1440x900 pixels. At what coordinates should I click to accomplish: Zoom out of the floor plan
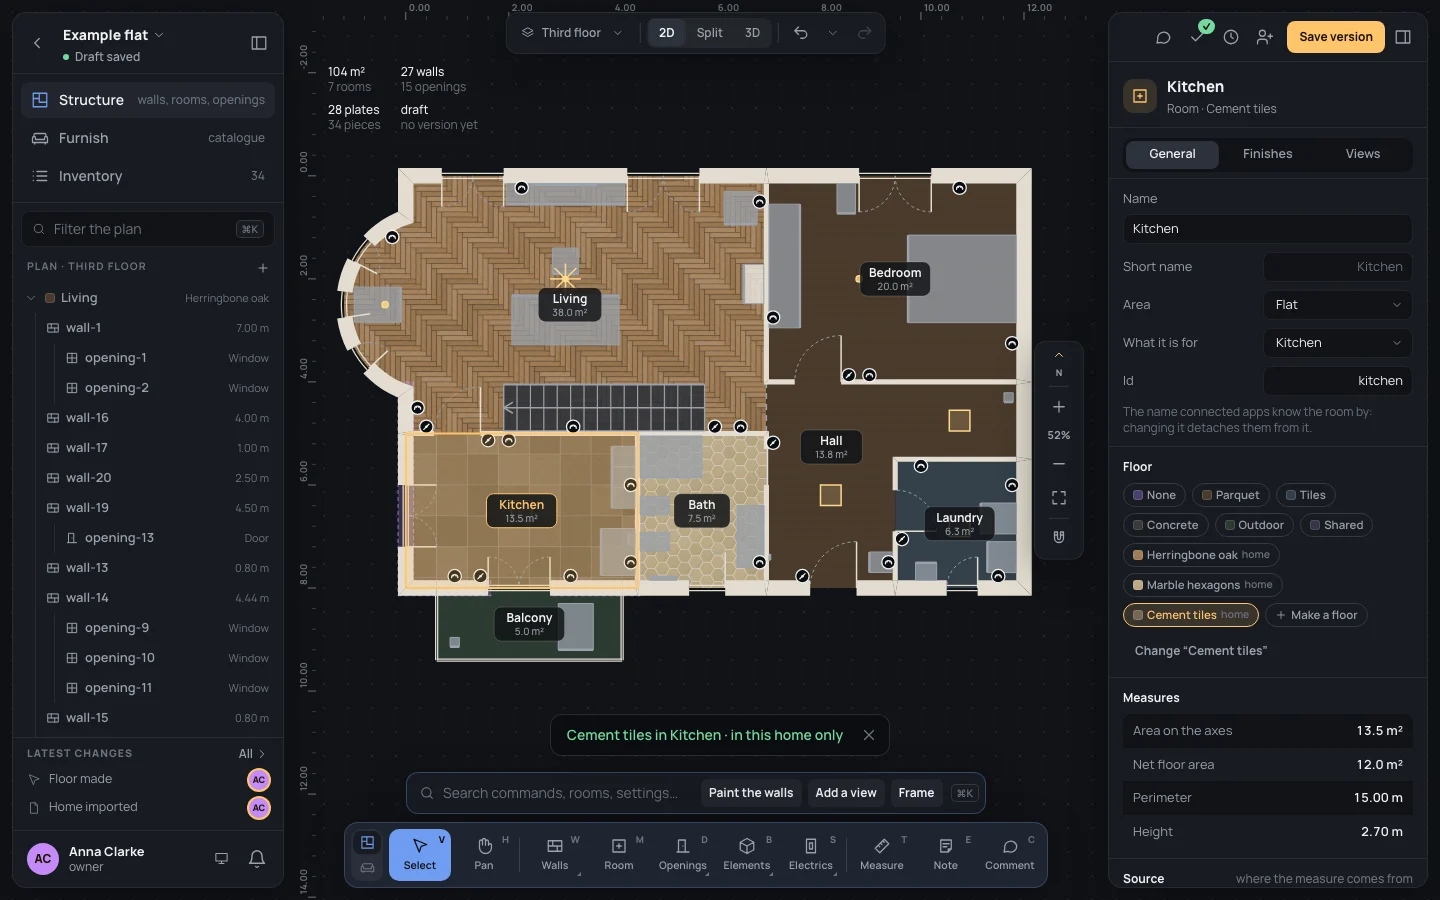[1059, 464]
